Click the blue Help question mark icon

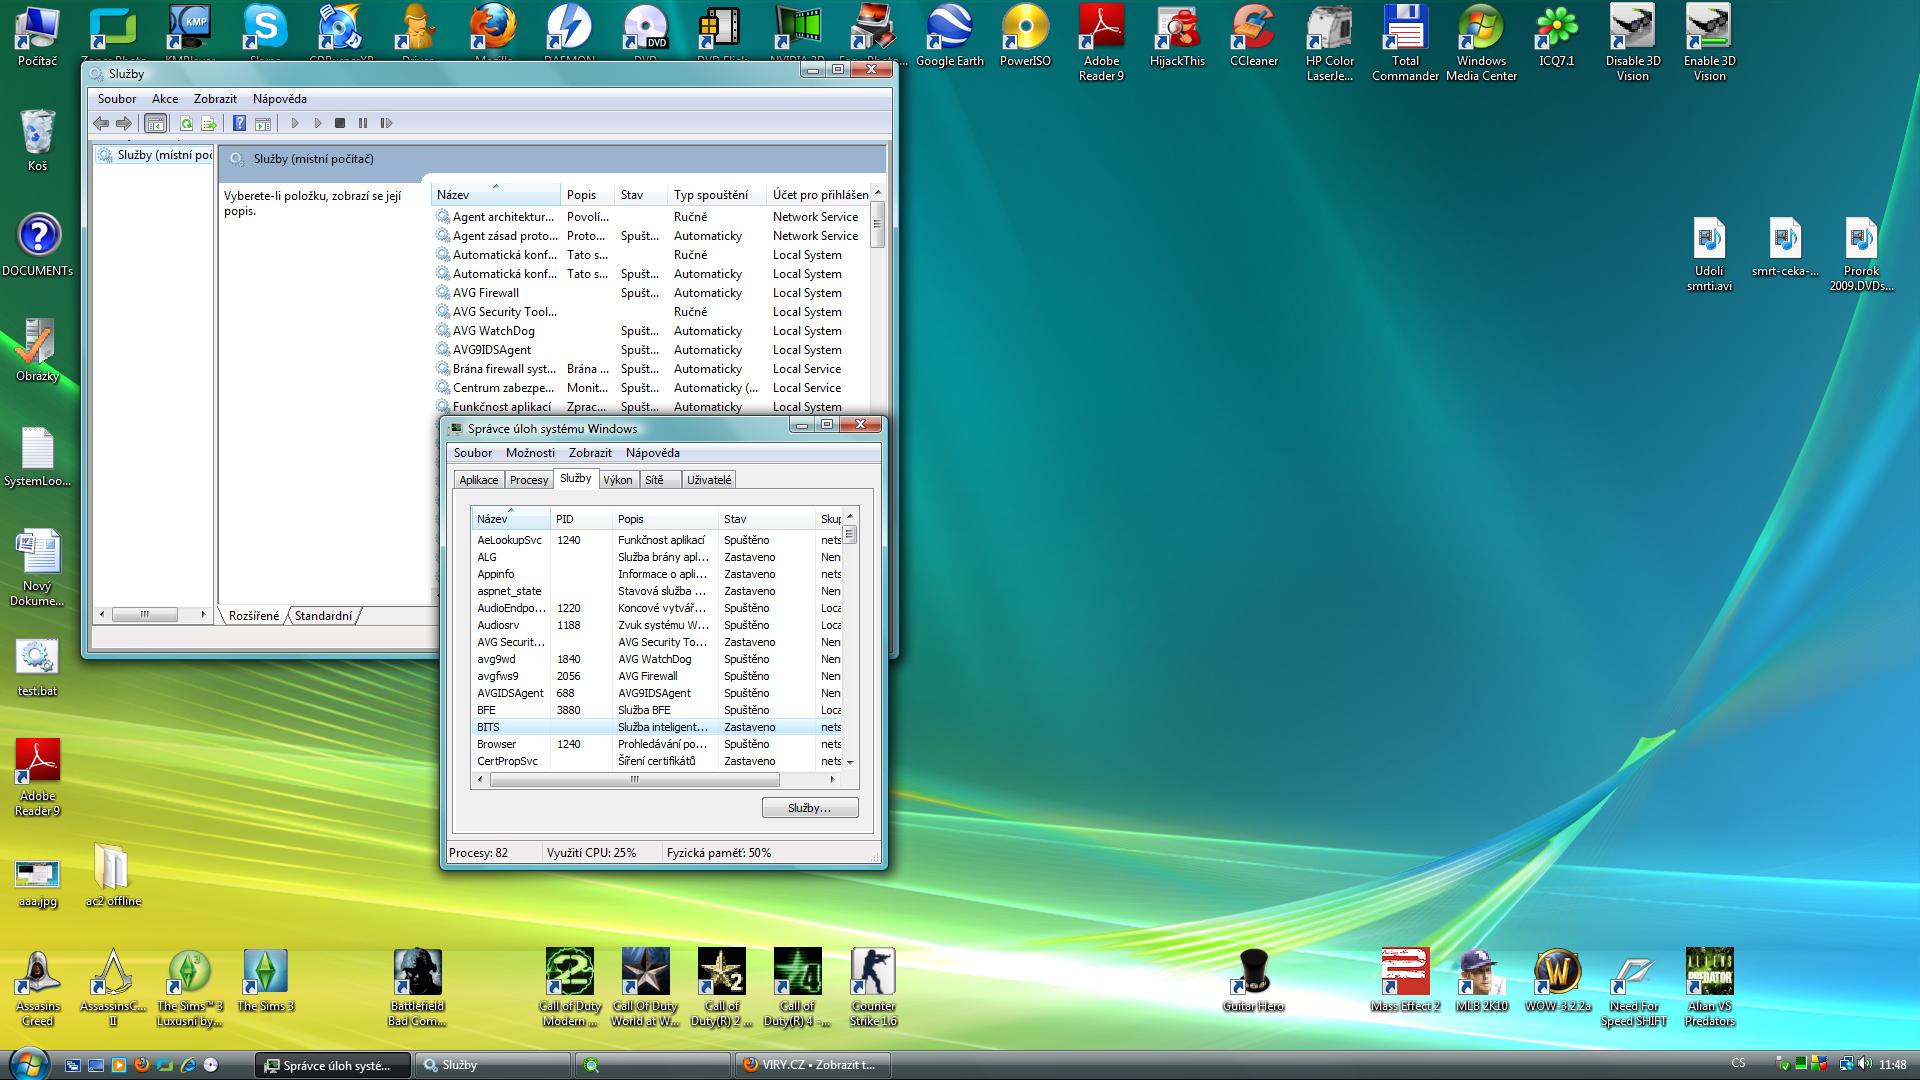tap(239, 123)
